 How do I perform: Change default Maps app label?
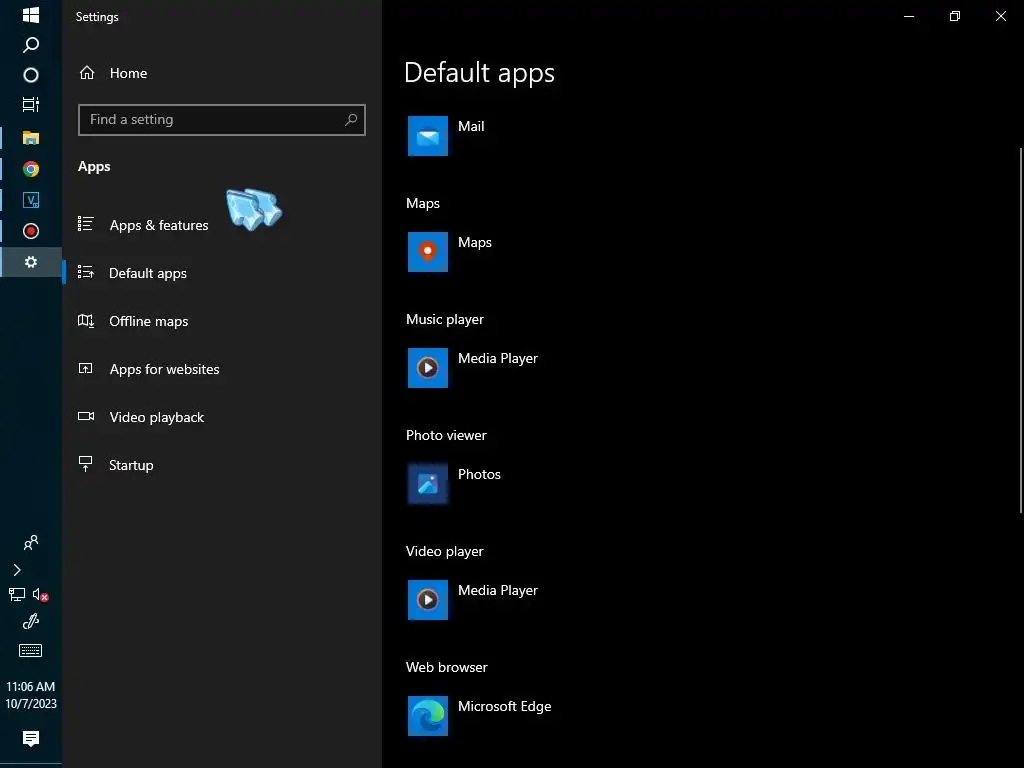[x=475, y=242]
